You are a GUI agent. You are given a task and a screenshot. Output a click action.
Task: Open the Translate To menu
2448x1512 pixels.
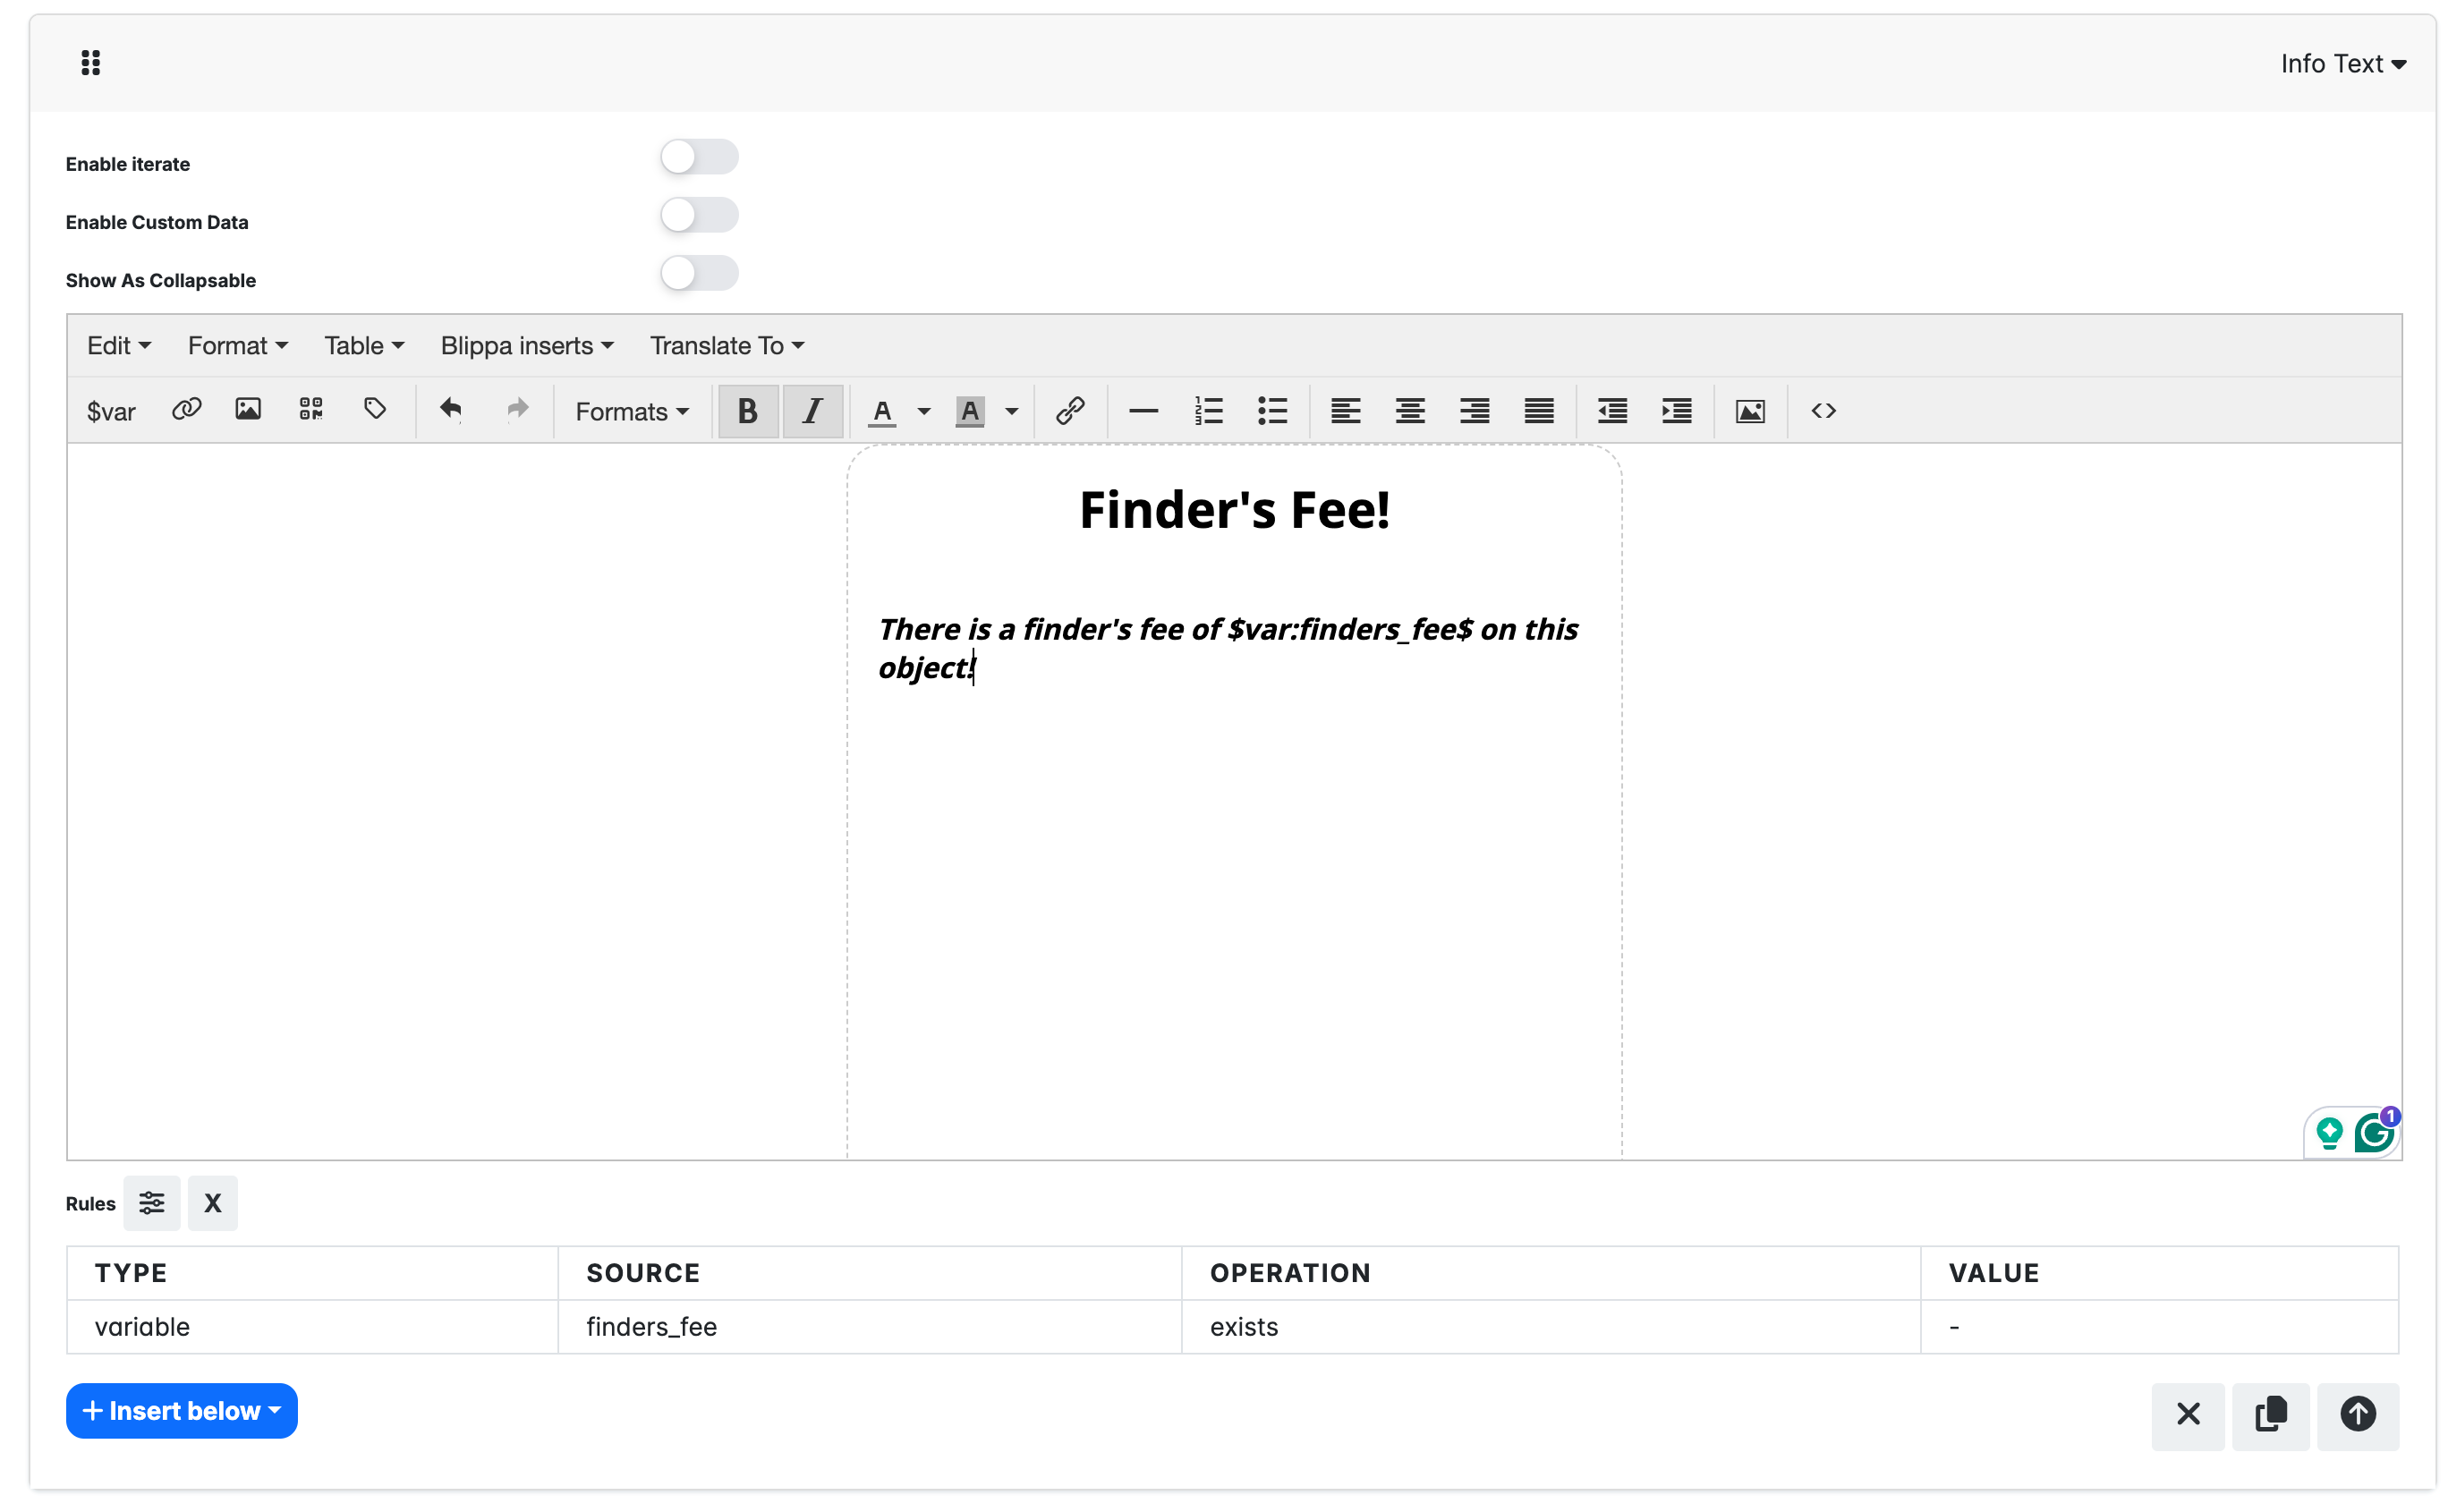coord(727,346)
